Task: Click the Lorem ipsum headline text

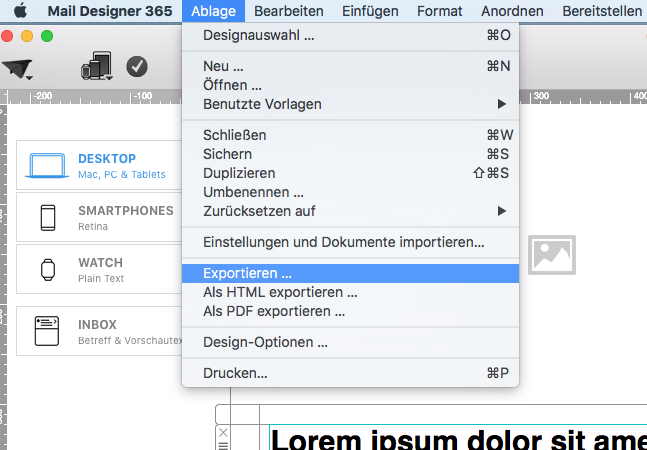Action: tap(458, 440)
